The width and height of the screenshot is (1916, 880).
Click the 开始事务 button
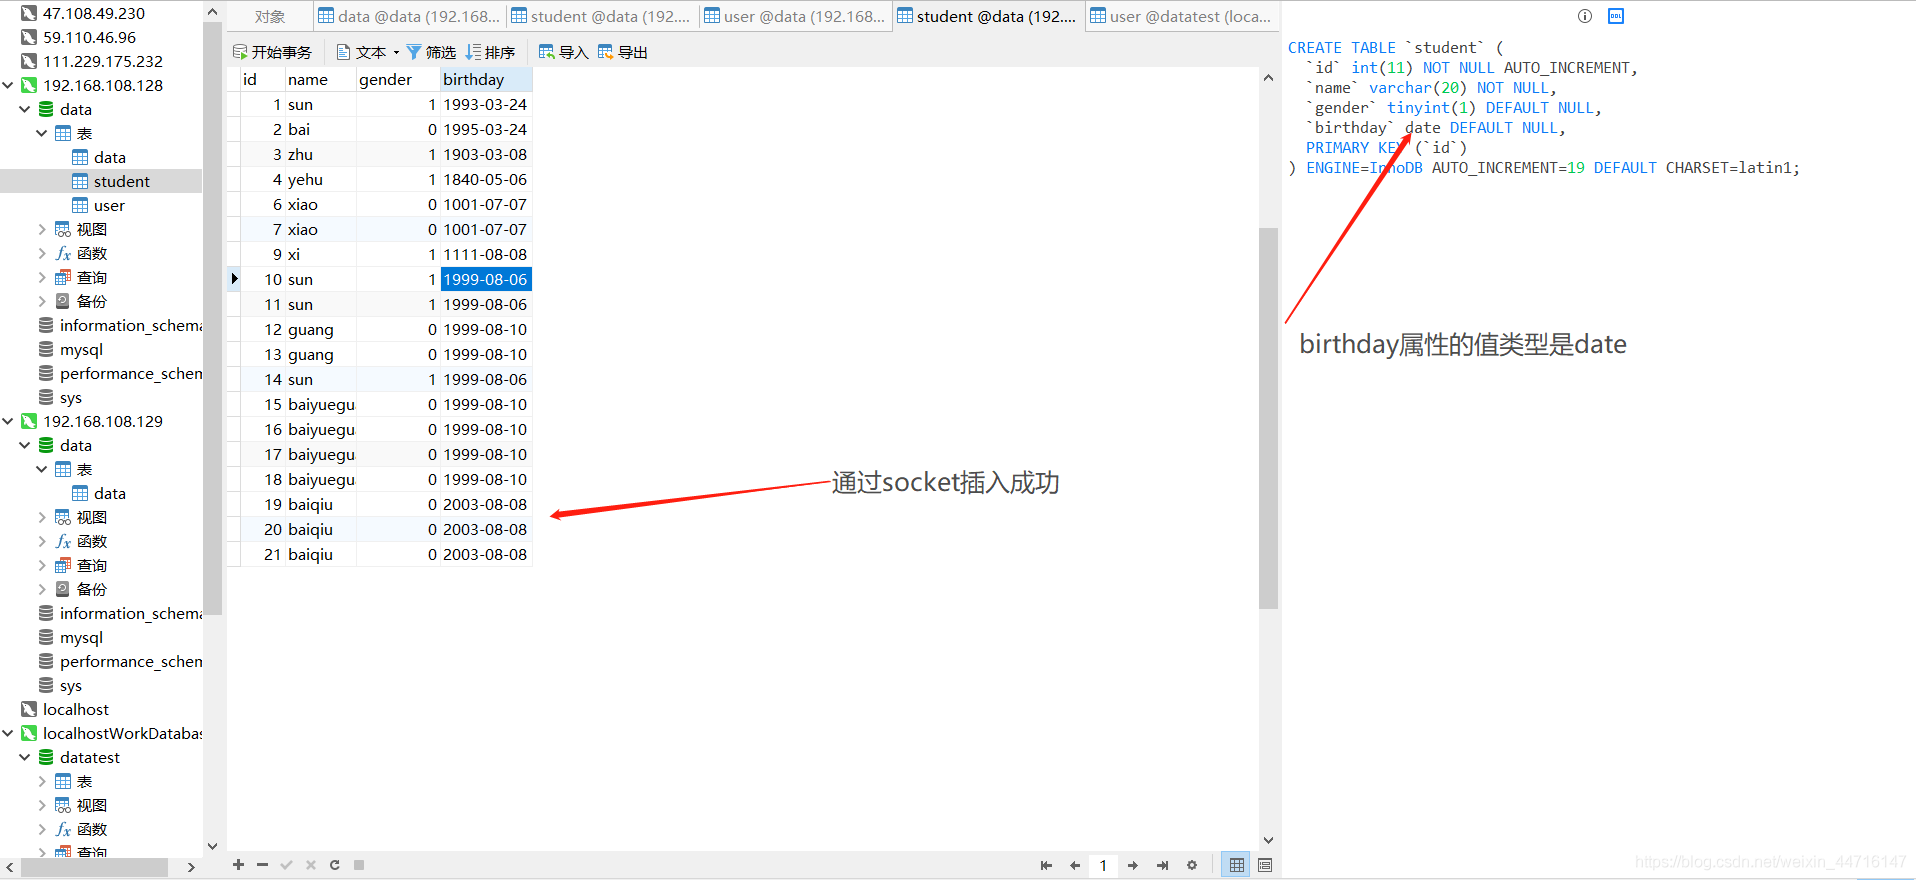[272, 52]
